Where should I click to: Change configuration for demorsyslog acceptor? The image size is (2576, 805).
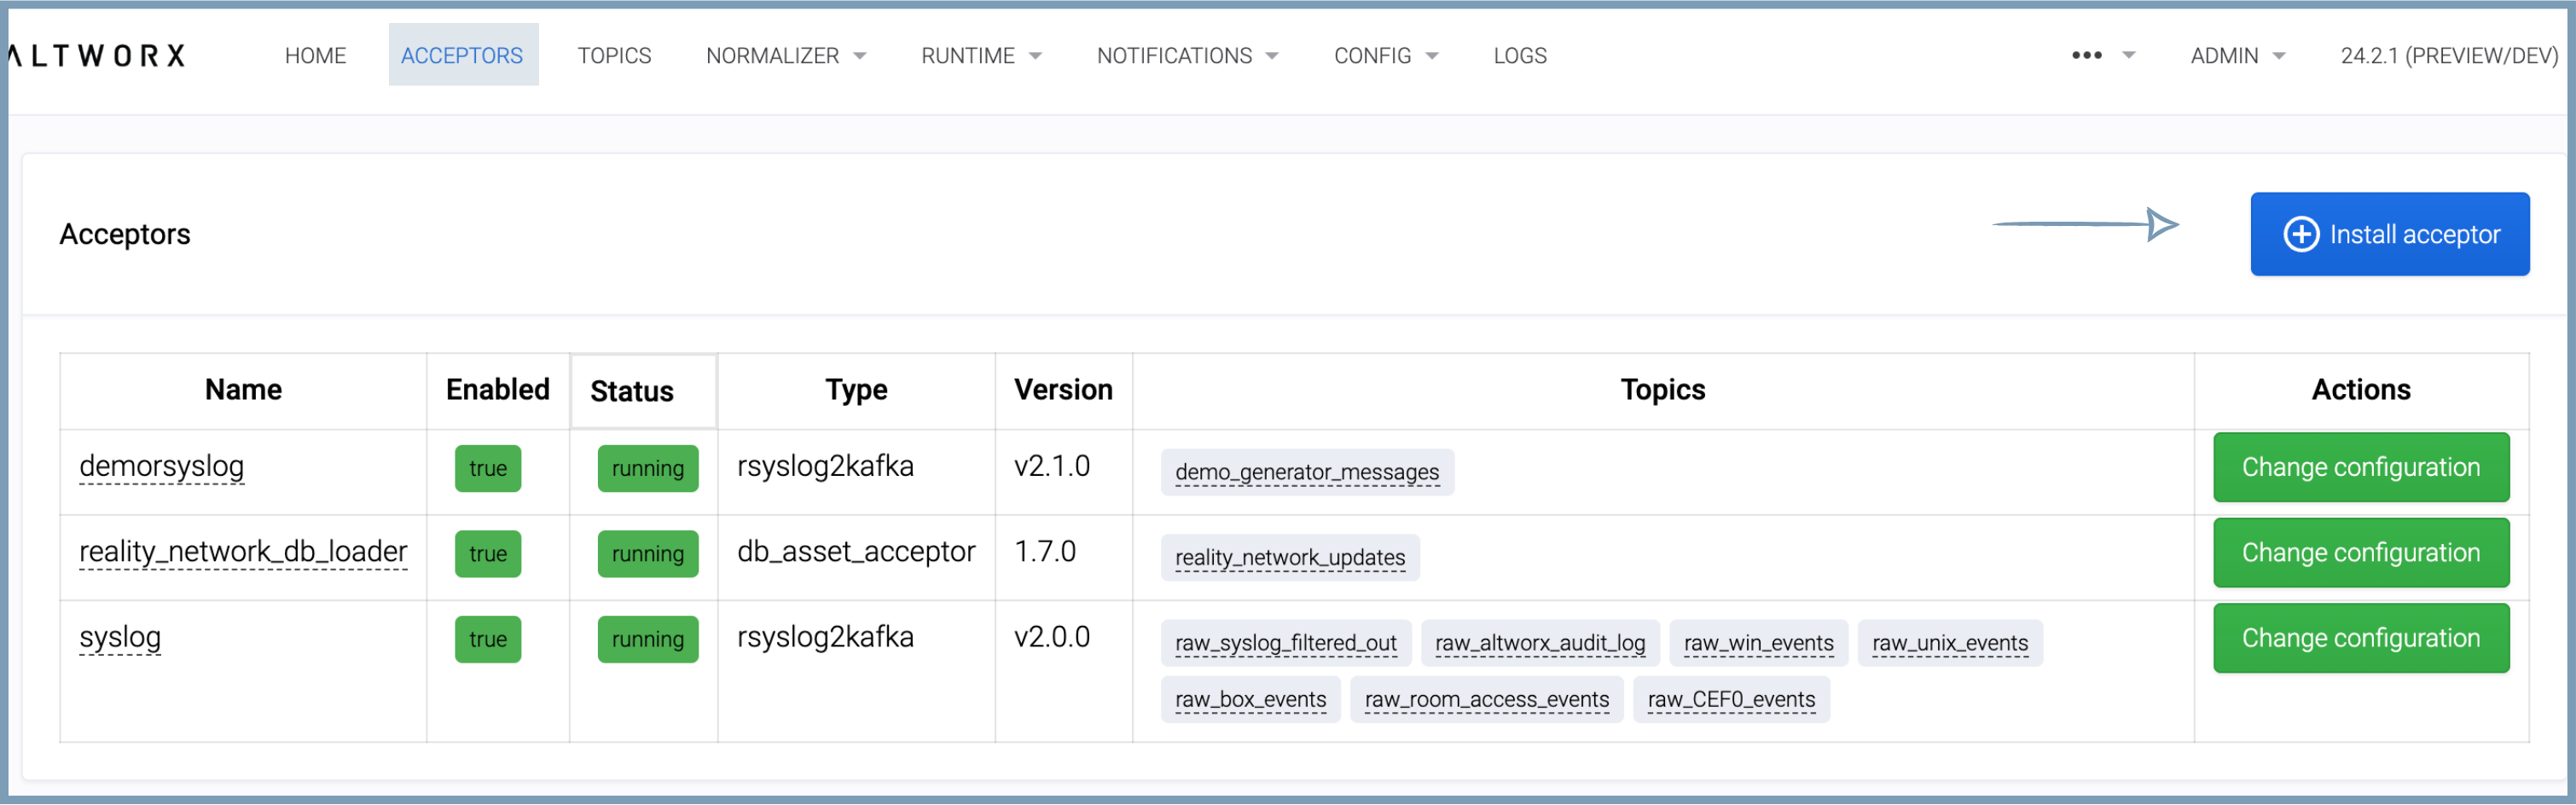pos(2360,467)
